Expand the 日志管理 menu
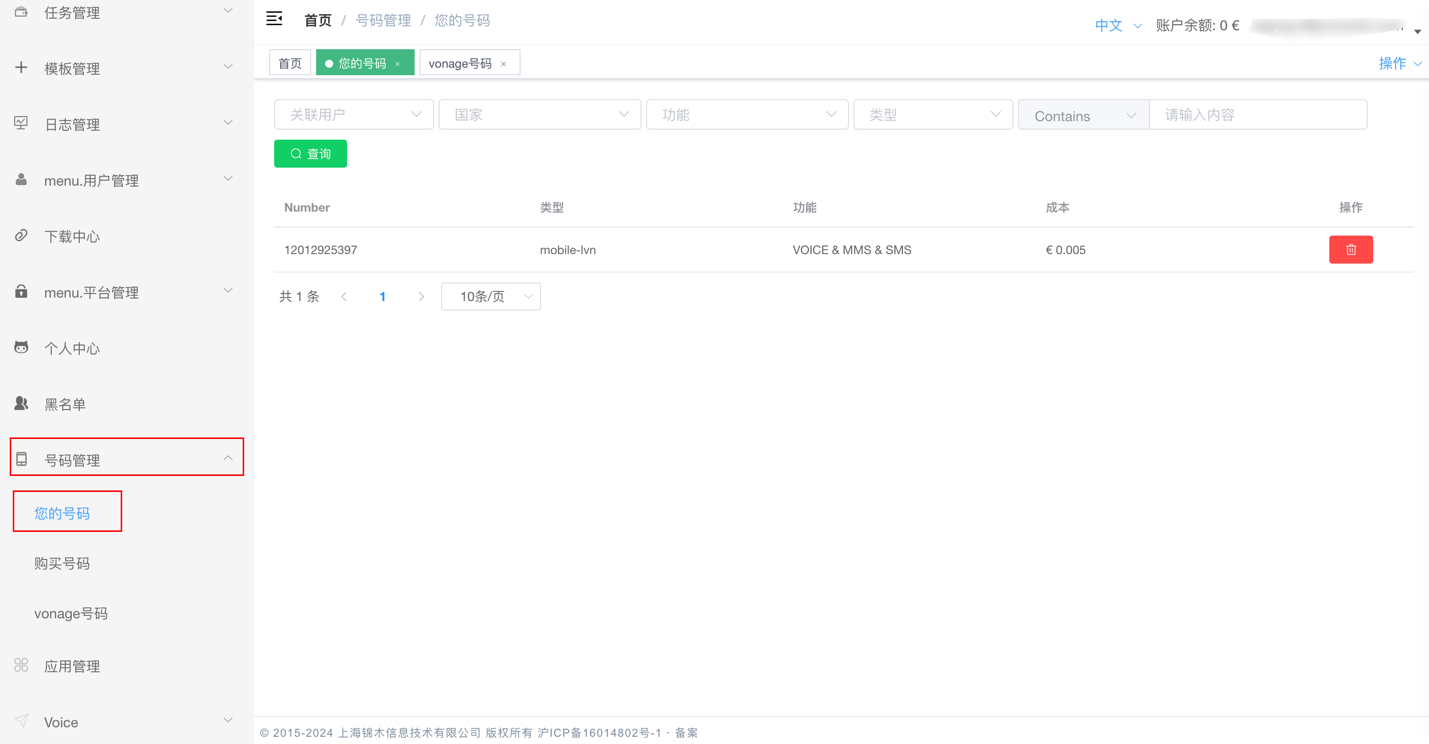The image size is (1429, 744). (x=228, y=124)
